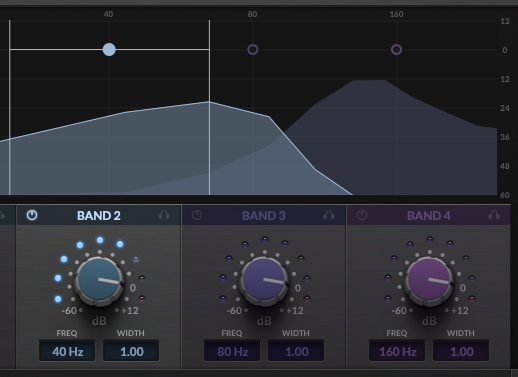The width and height of the screenshot is (518, 377).
Task: Click the right edge line of Band 2 range
Action: (209, 107)
